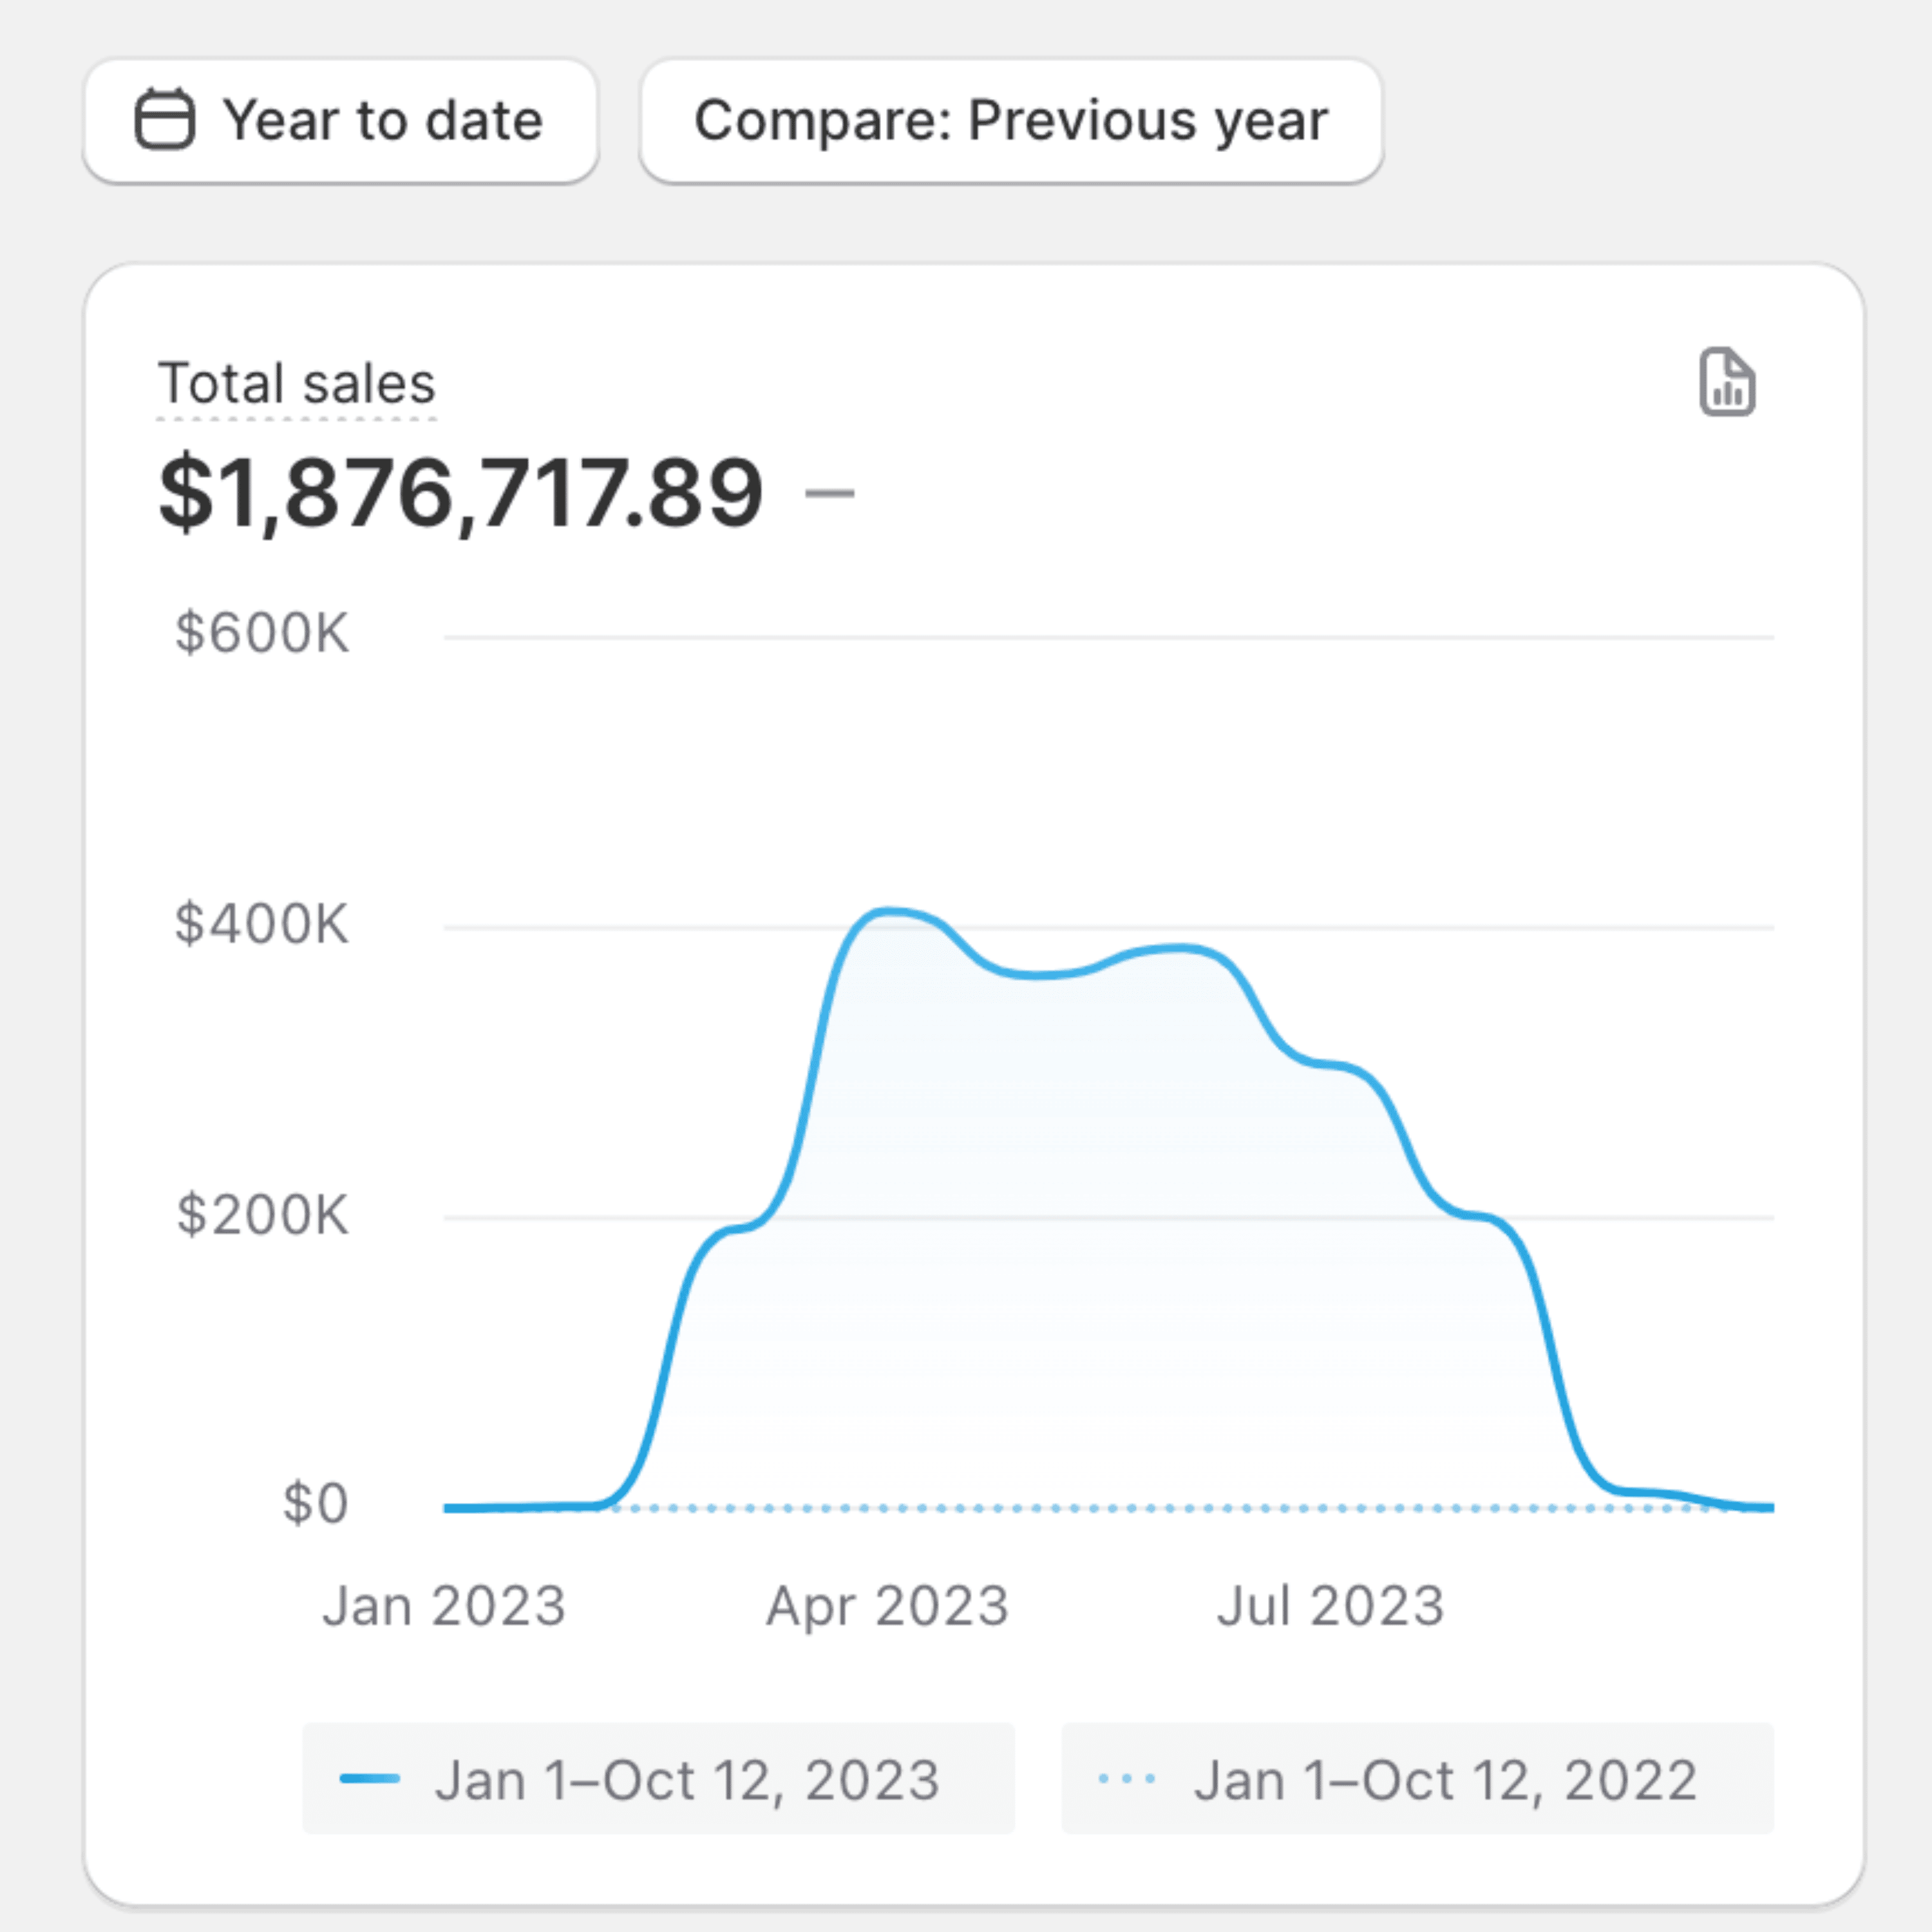Click the $200K axis label
Image resolution: width=1932 pixels, height=1932 pixels.
pos(262,1215)
